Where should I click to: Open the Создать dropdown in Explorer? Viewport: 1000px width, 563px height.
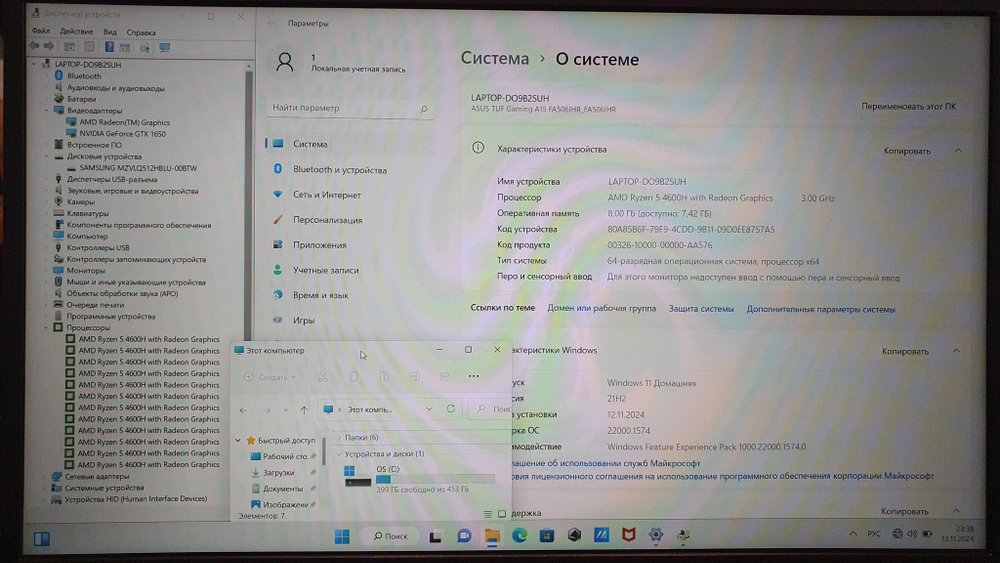point(270,377)
